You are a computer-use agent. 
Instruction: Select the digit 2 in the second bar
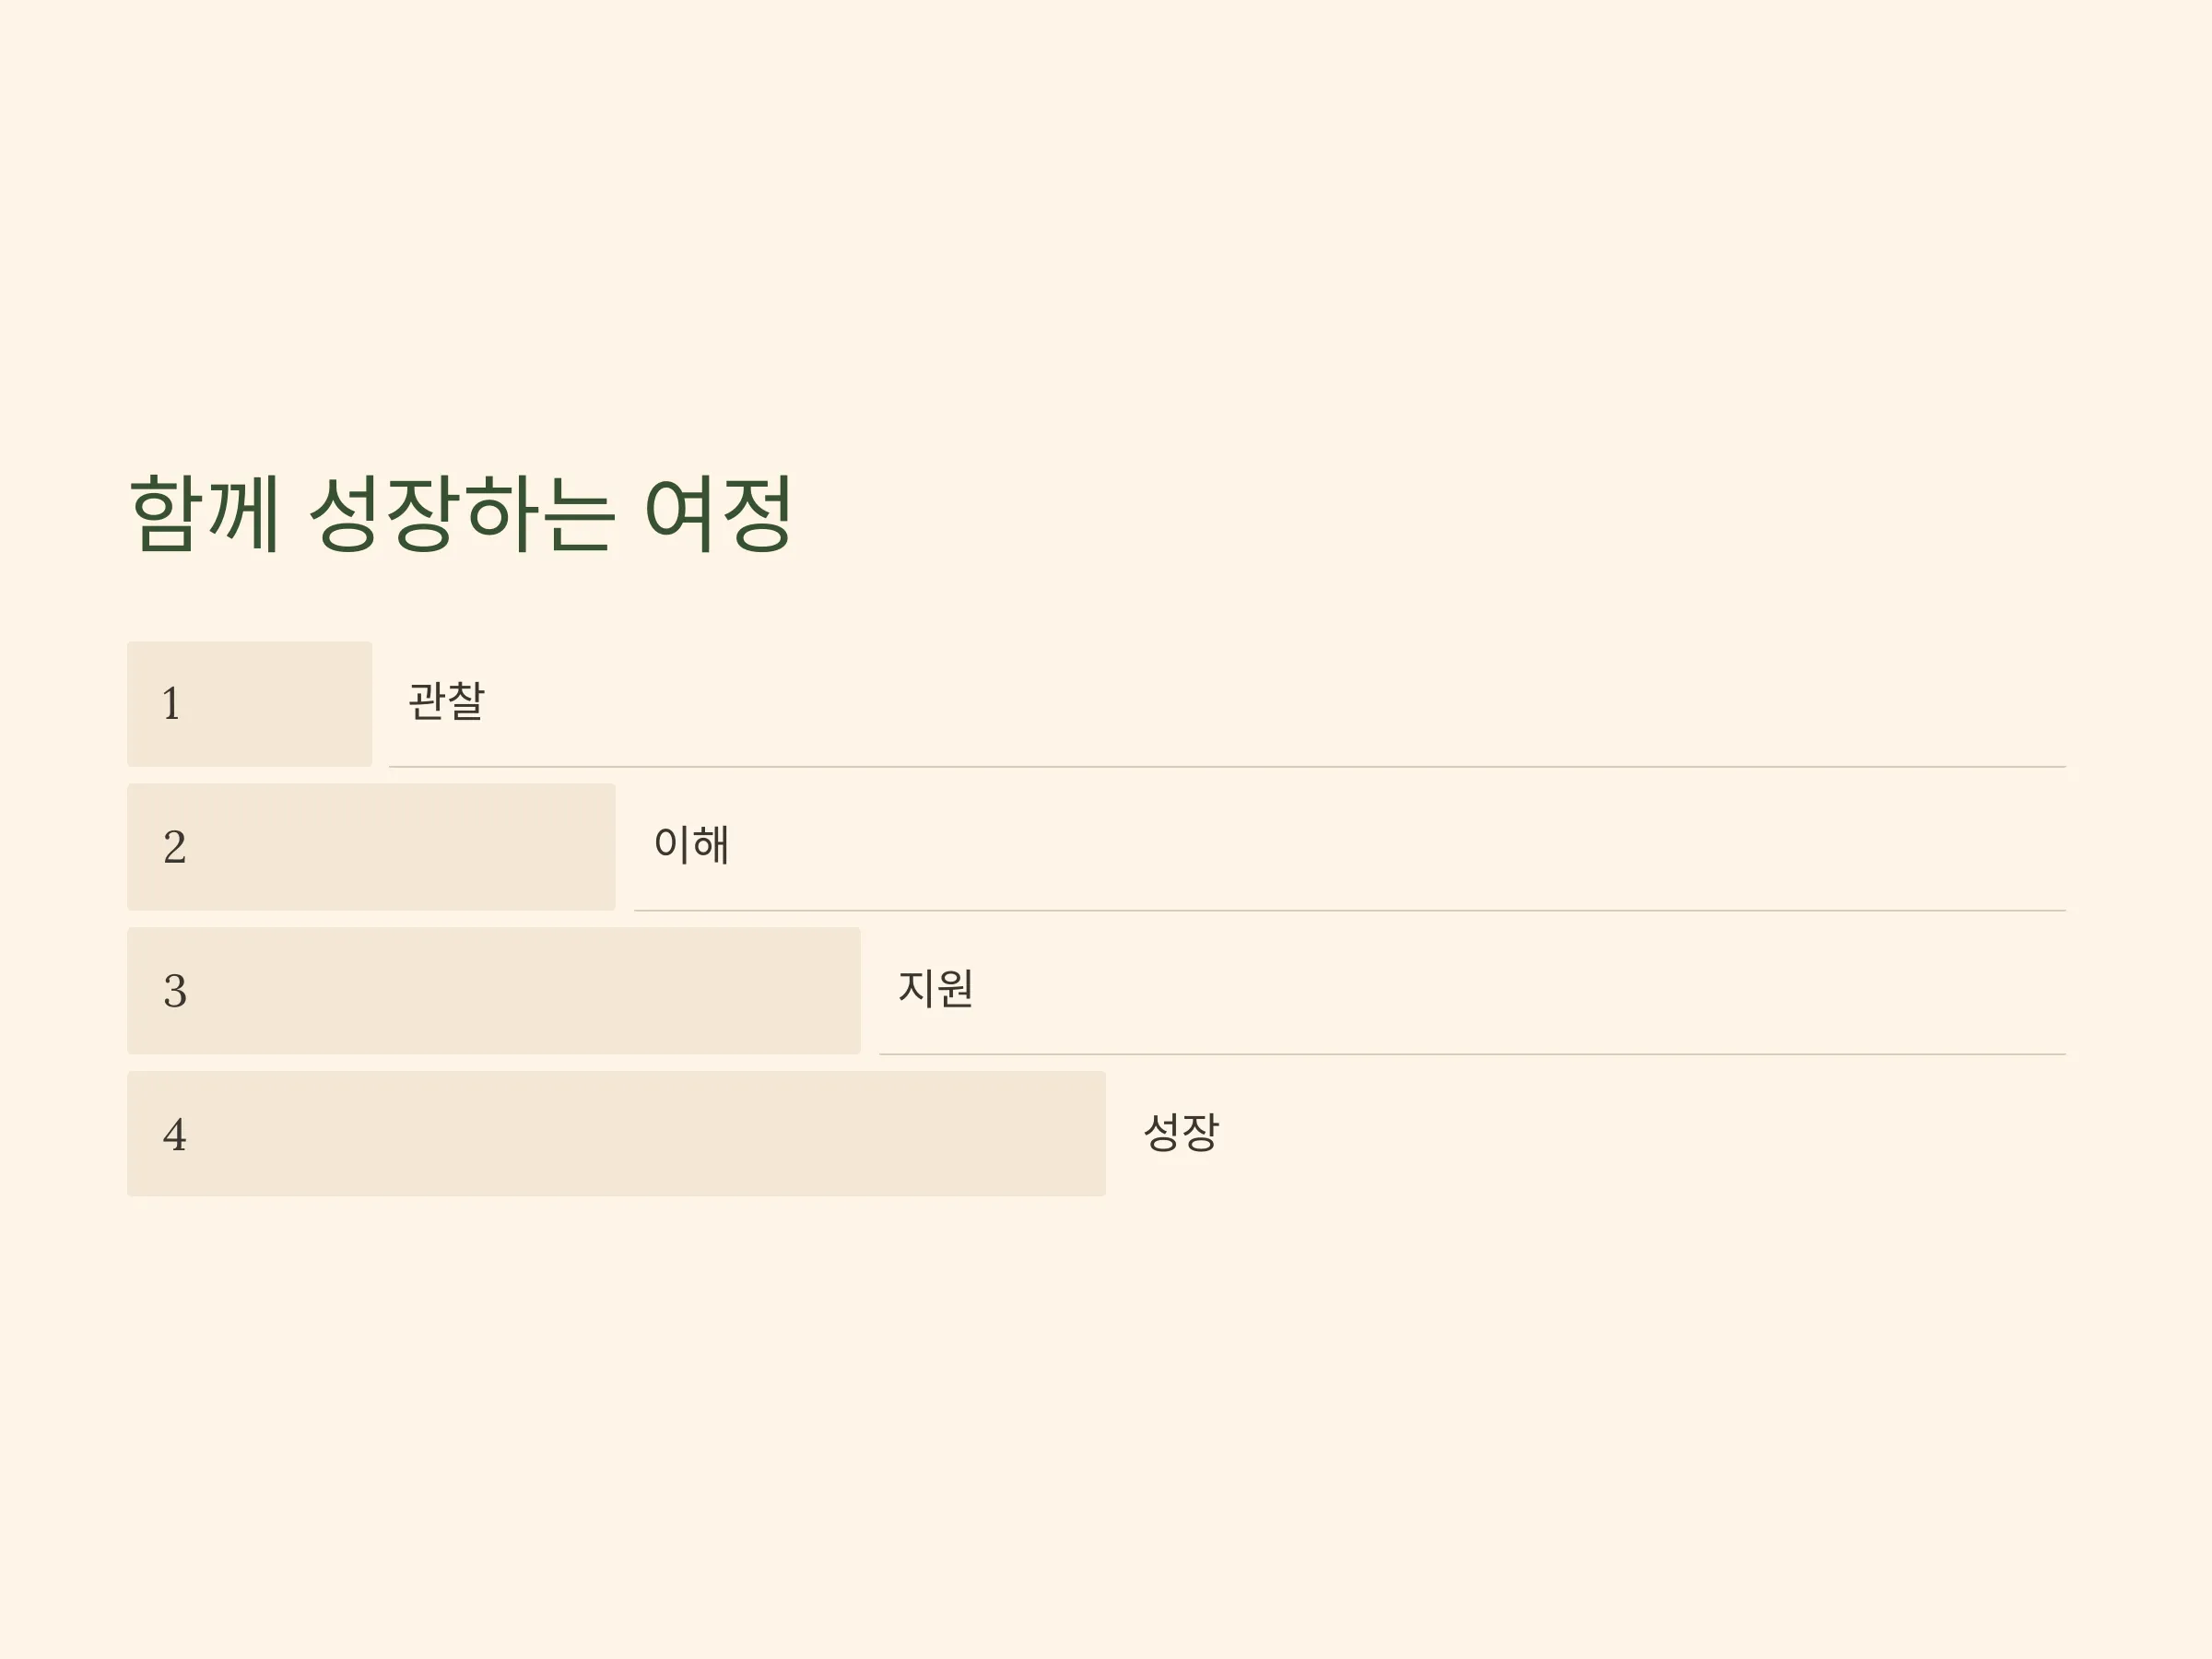[x=174, y=847]
